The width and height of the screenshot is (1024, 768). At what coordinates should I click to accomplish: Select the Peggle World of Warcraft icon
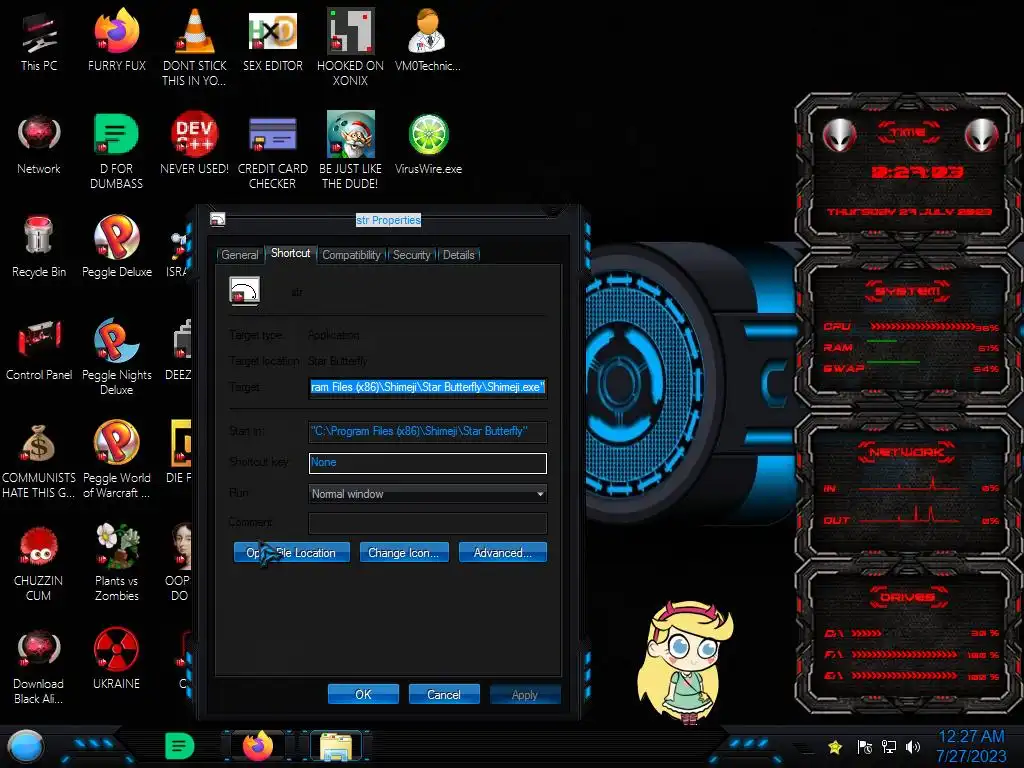(x=116, y=460)
